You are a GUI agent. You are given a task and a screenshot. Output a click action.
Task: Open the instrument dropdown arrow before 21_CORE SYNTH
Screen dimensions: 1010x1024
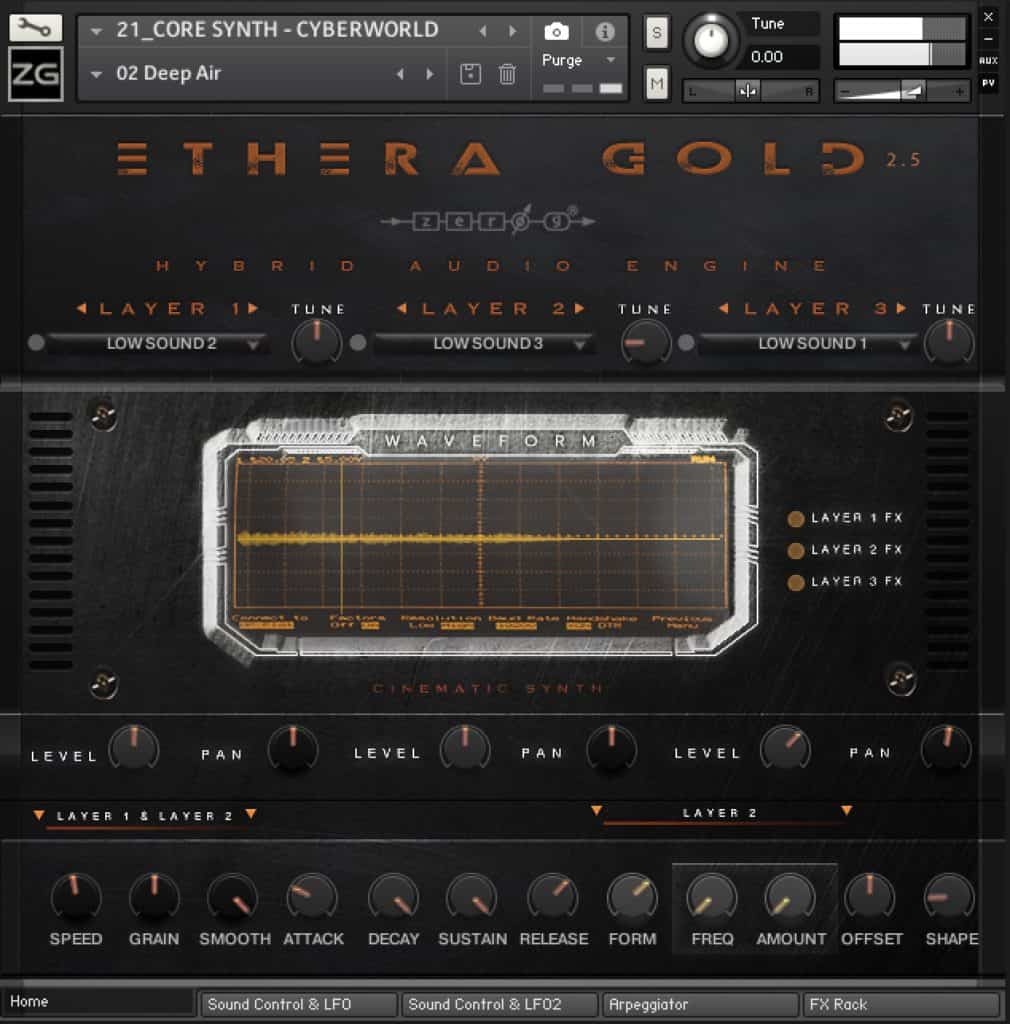[x=96, y=31]
